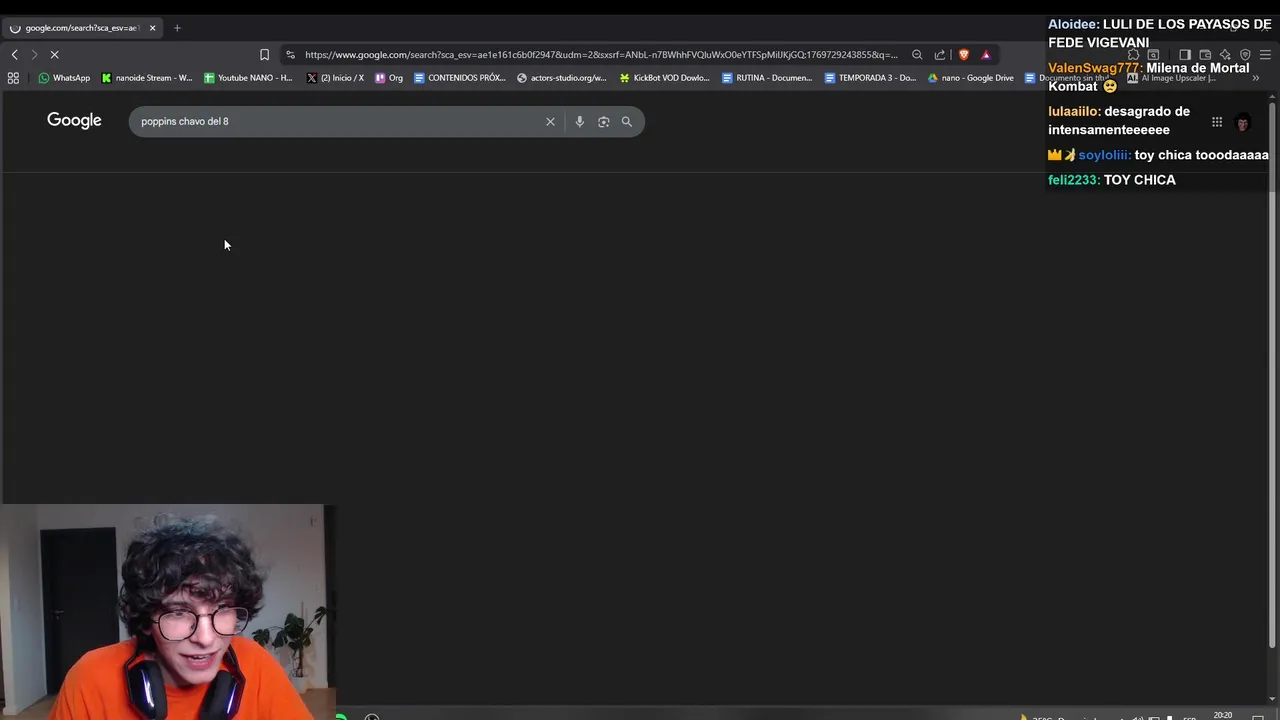Open the Leo AI sparkle icon
Viewport: 1280px width, 720px height.
point(1225,55)
